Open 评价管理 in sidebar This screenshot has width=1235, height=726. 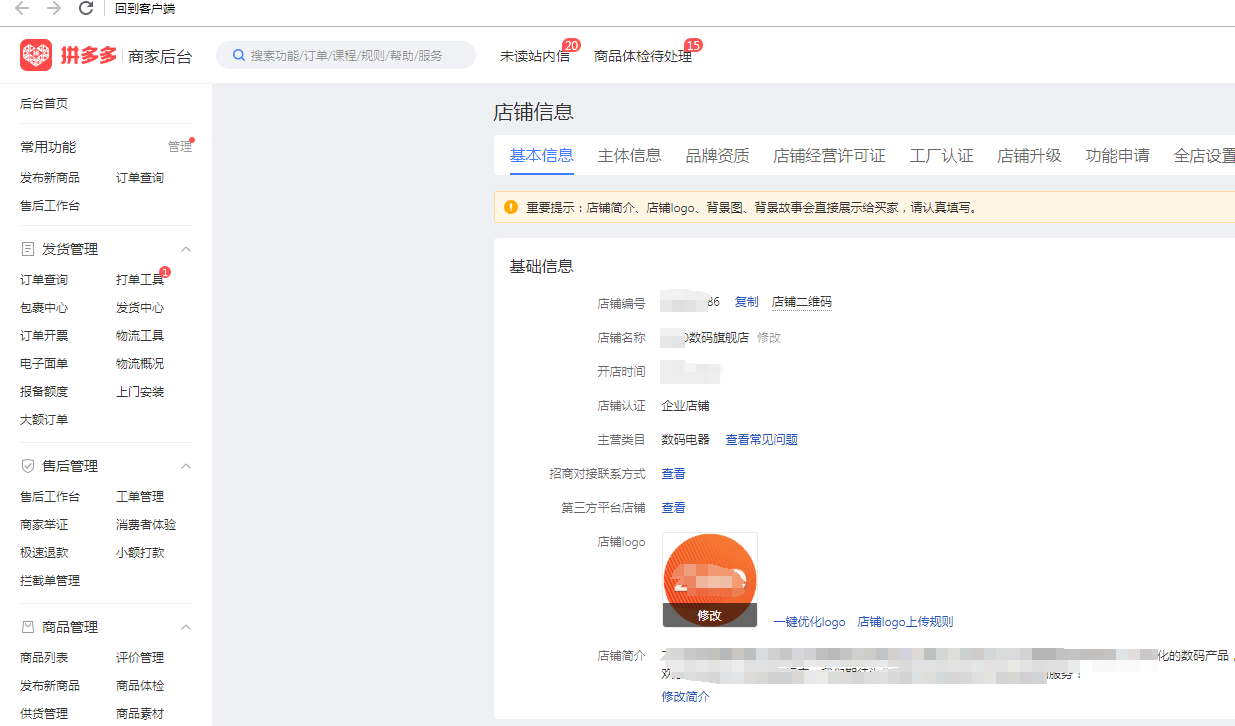pos(140,658)
